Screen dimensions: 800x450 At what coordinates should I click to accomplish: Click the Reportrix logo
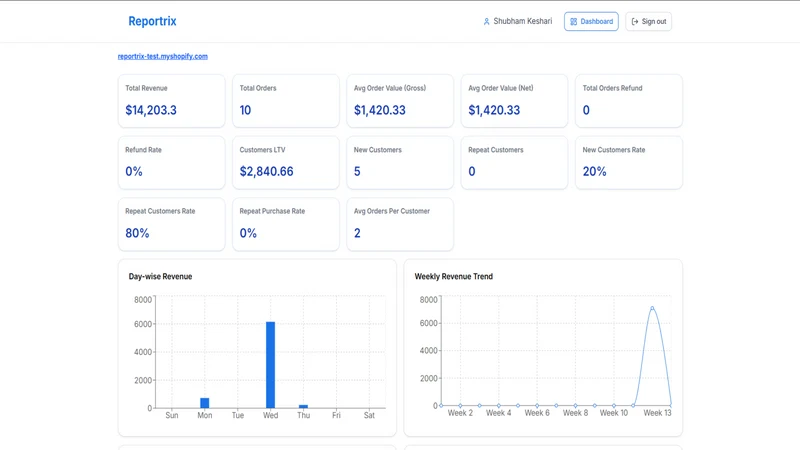[x=152, y=21]
